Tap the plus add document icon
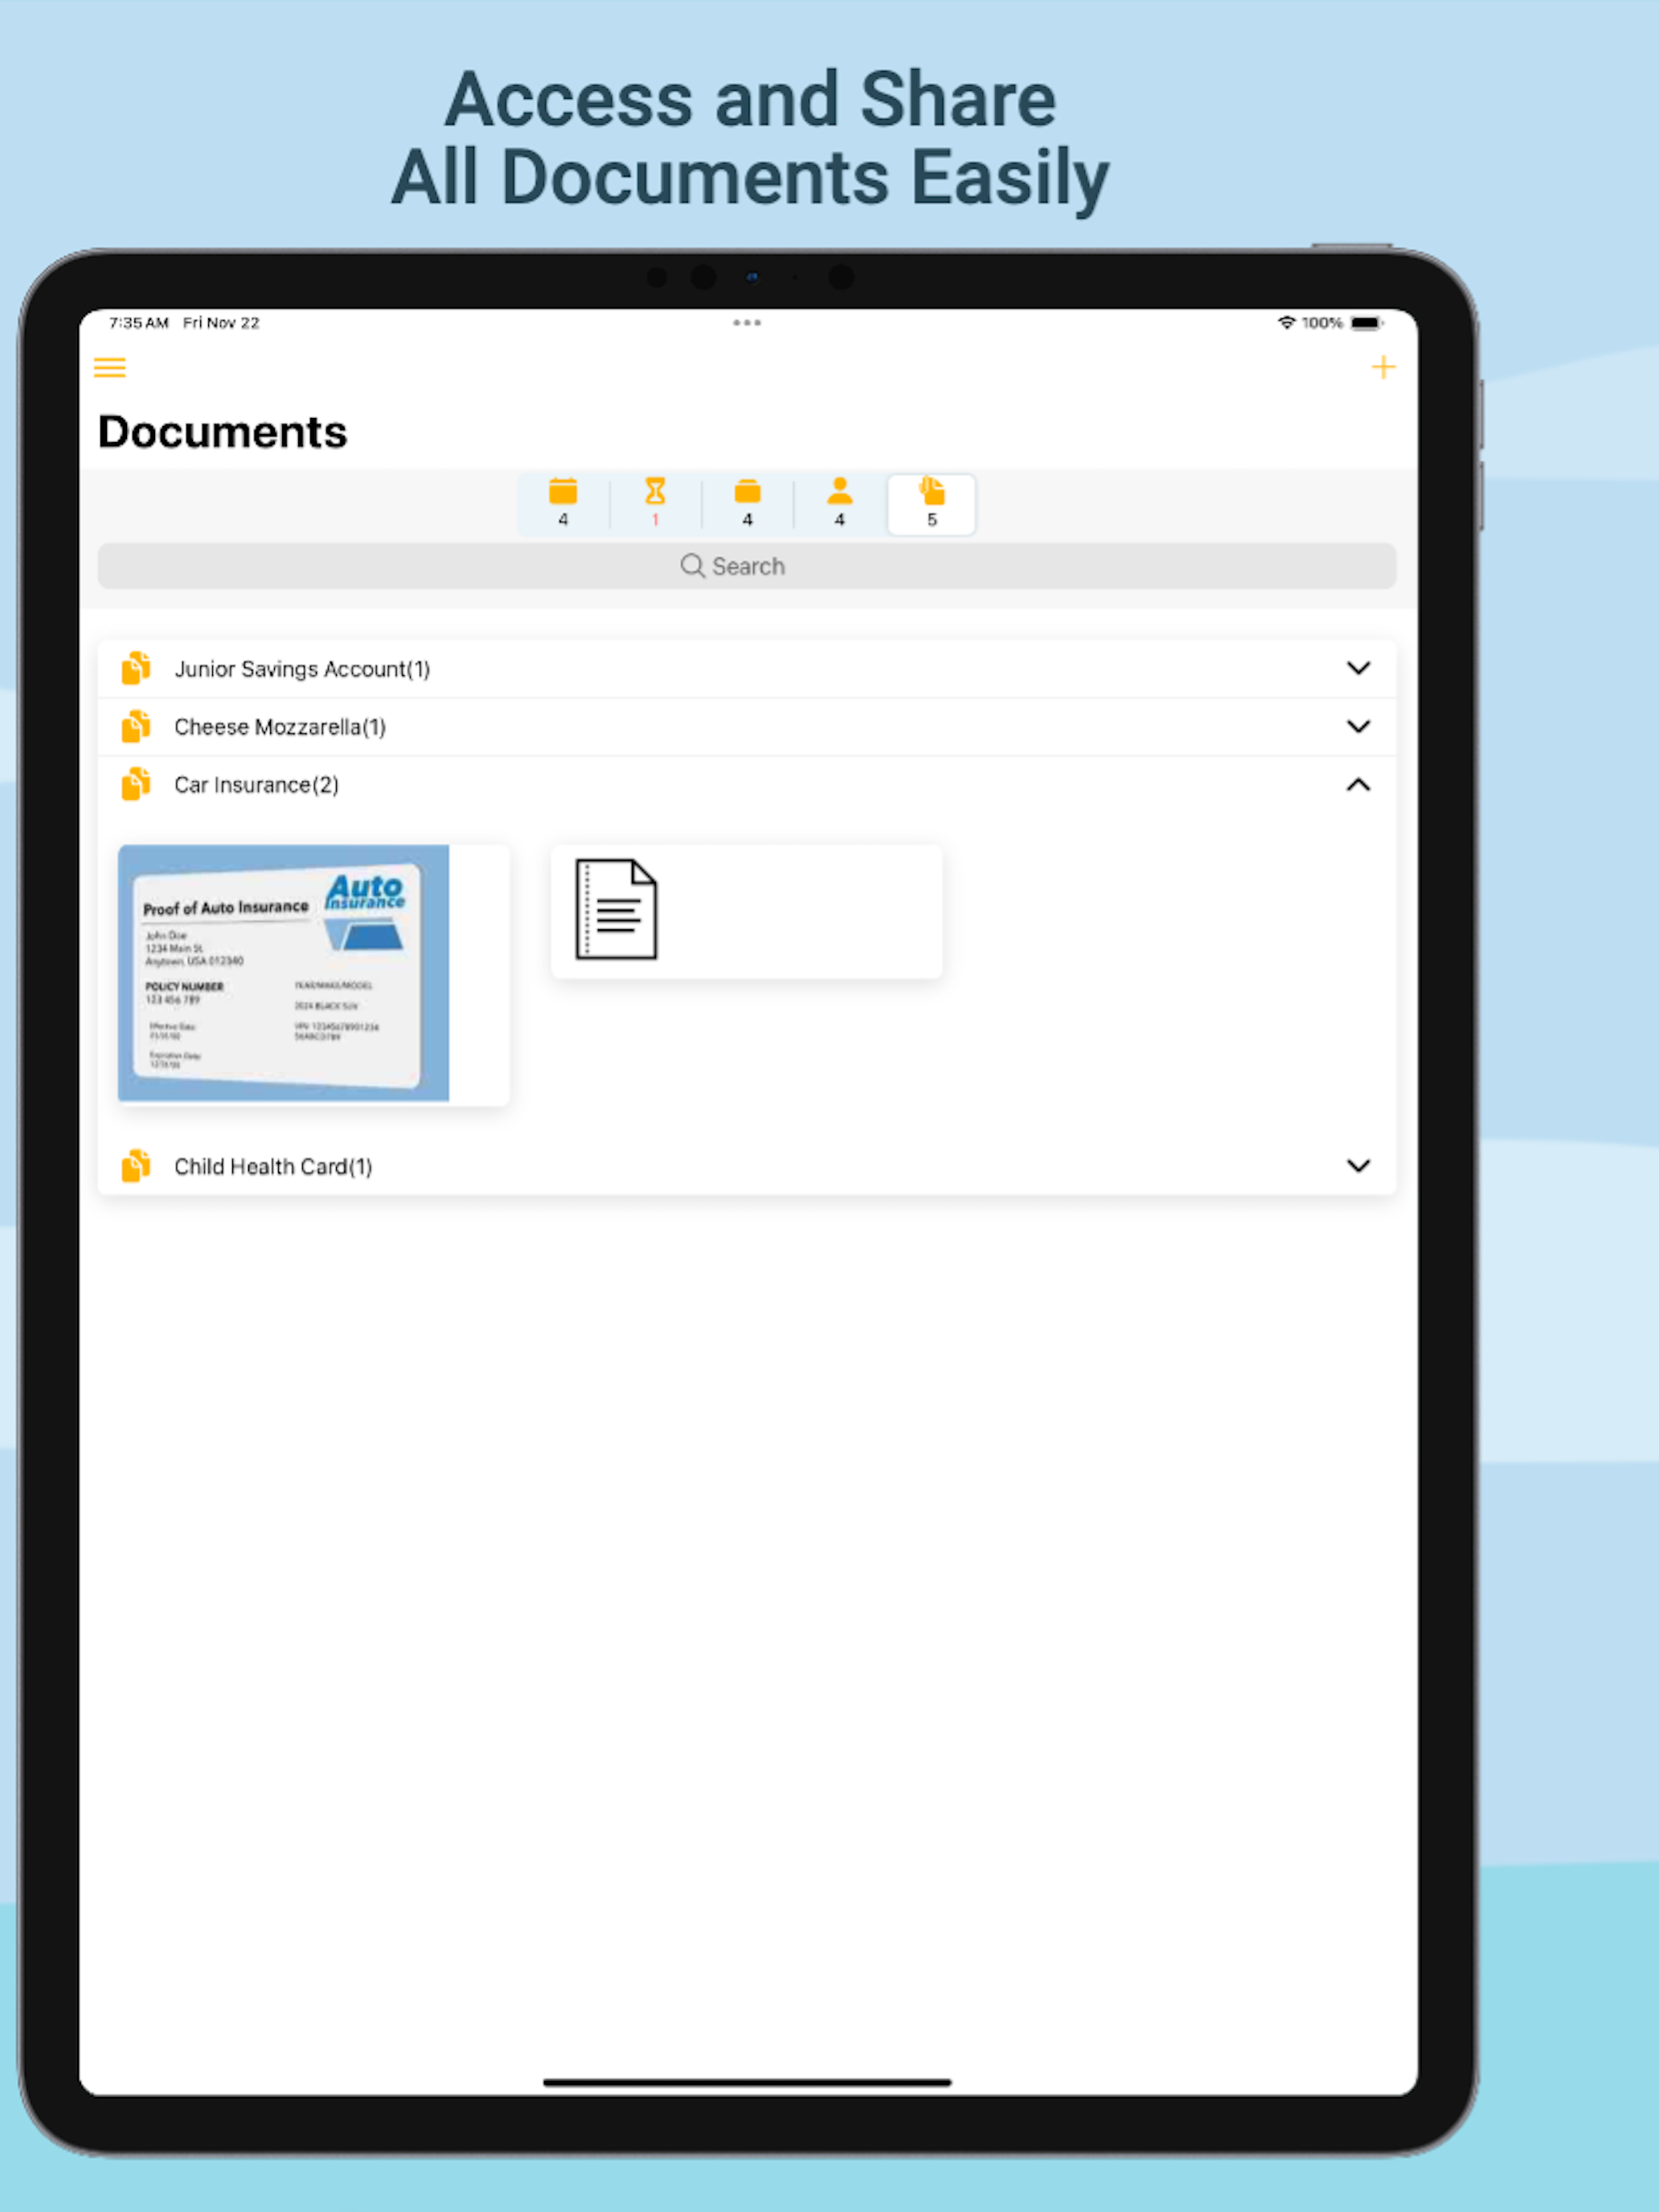The image size is (1659, 2212). (x=1383, y=367)
